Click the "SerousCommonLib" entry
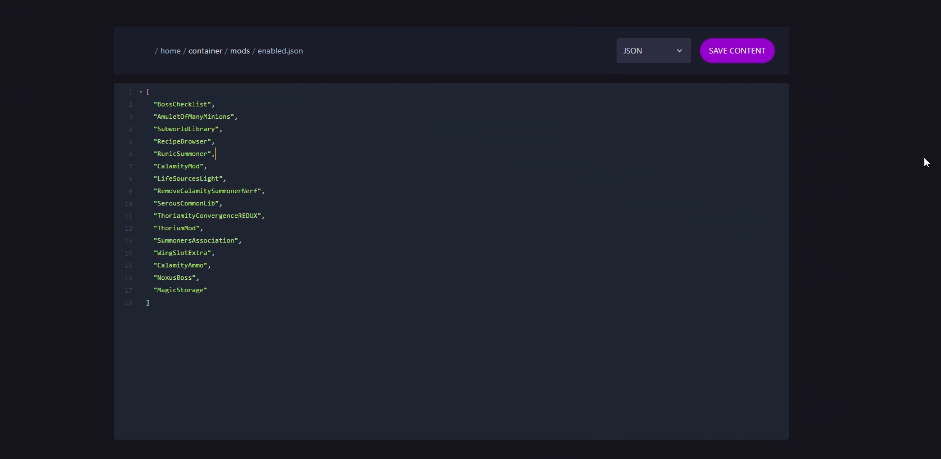Image resolution: width=941 pixels, height=459 pixels. click(188, 203)
